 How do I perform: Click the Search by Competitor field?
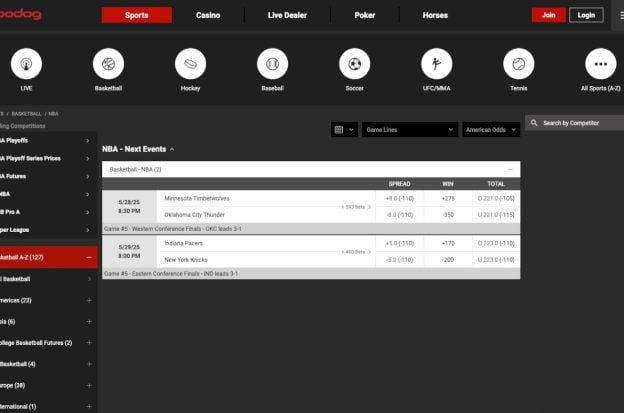pos(578,123)
